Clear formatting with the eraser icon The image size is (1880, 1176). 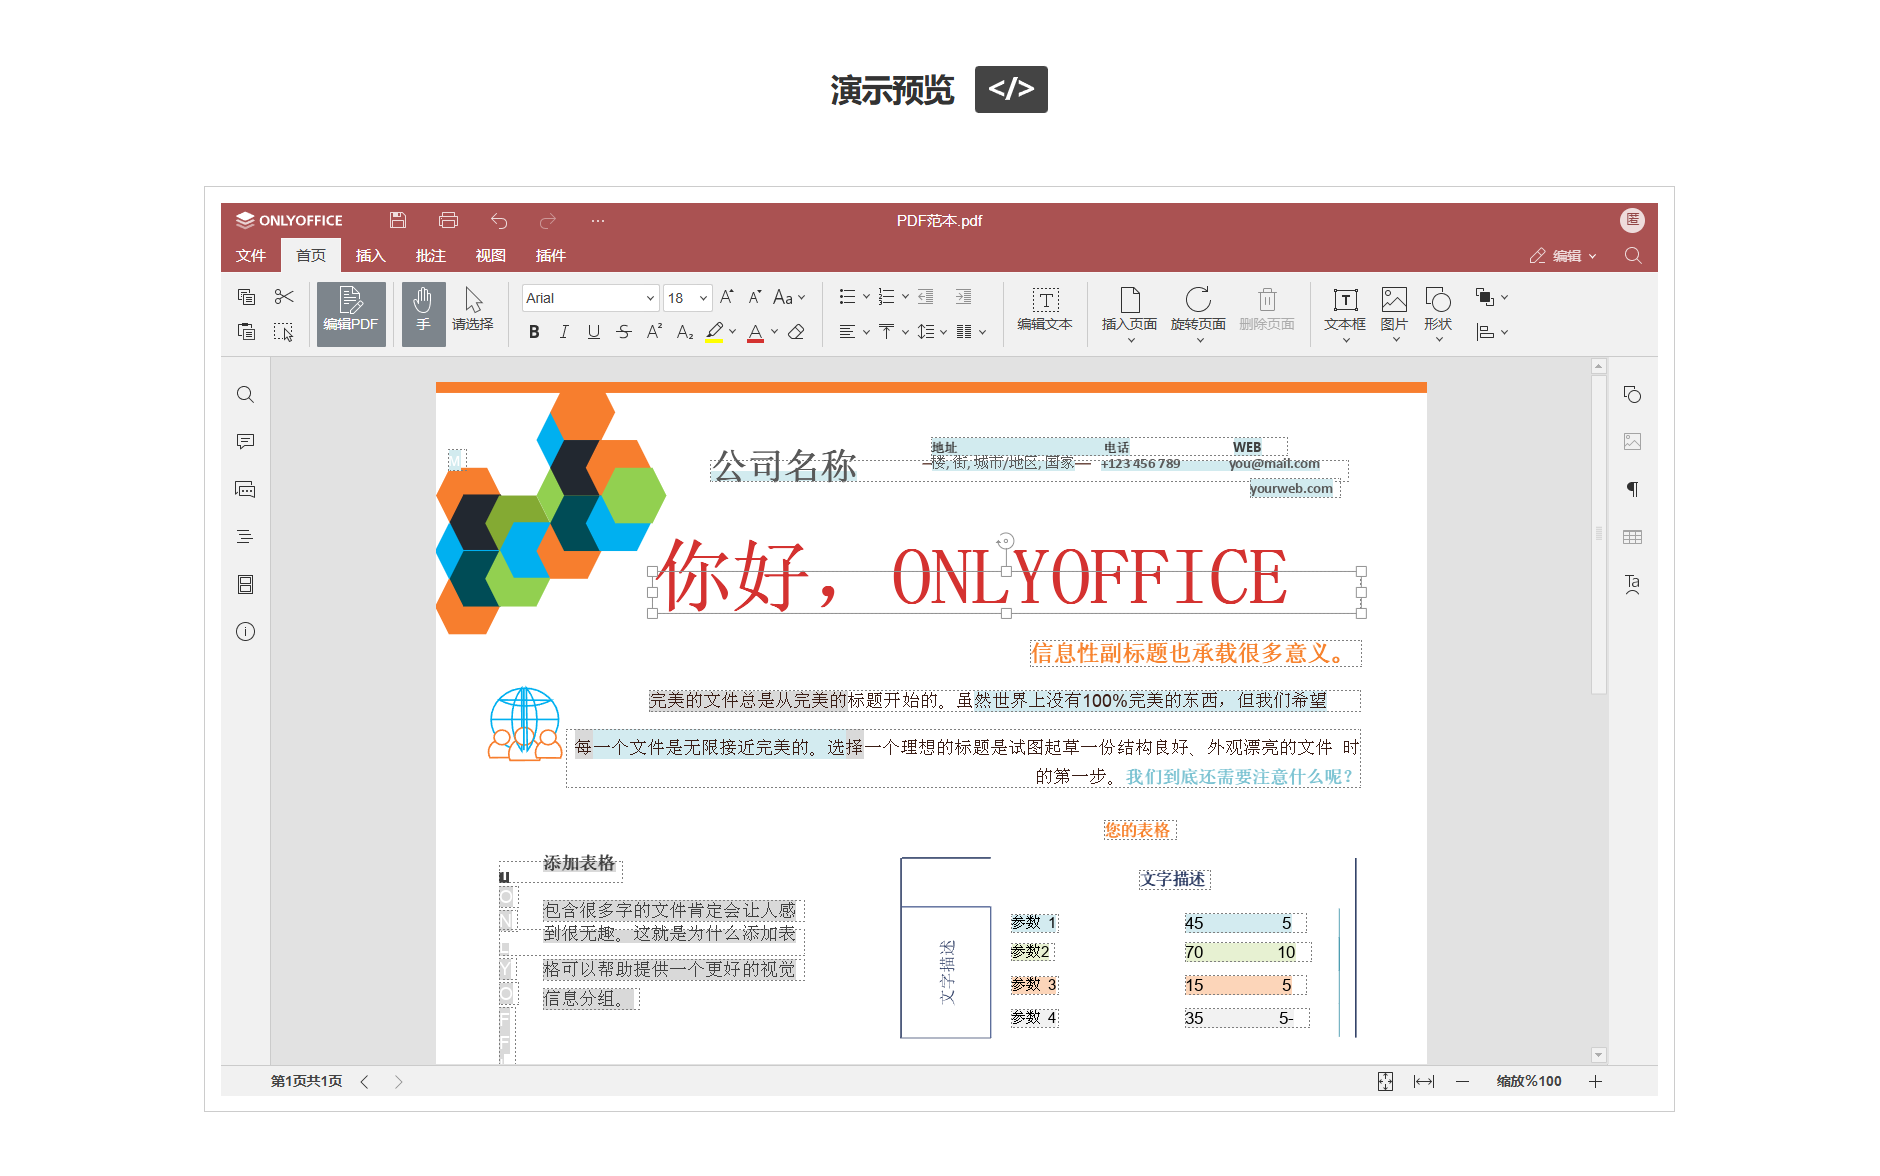pyautogui.click(x=796, y=332)
